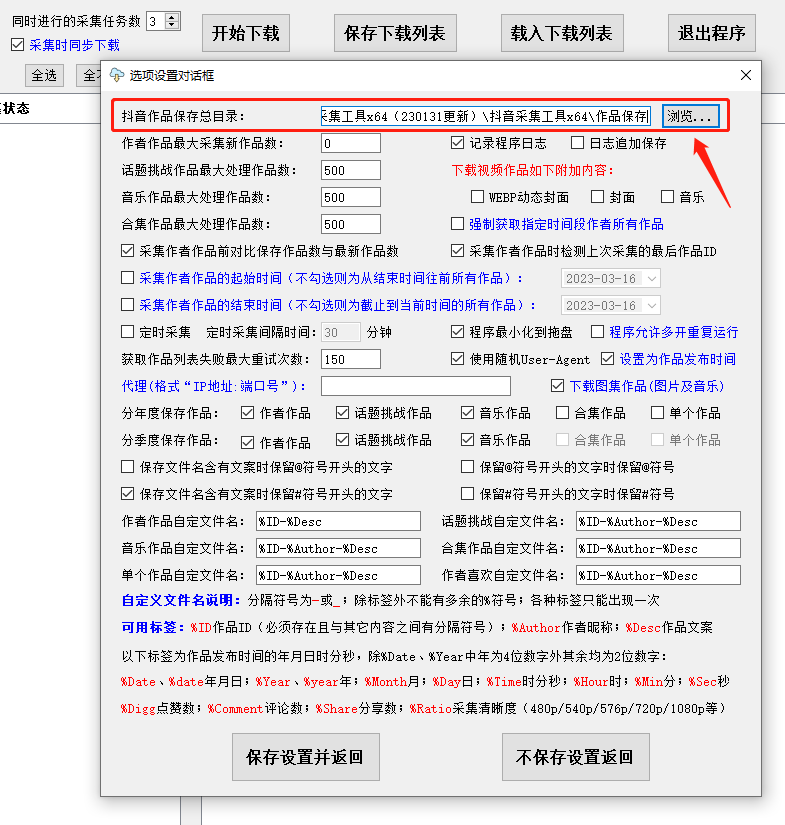Click 载入下载列表 in main window

[562, 33]
